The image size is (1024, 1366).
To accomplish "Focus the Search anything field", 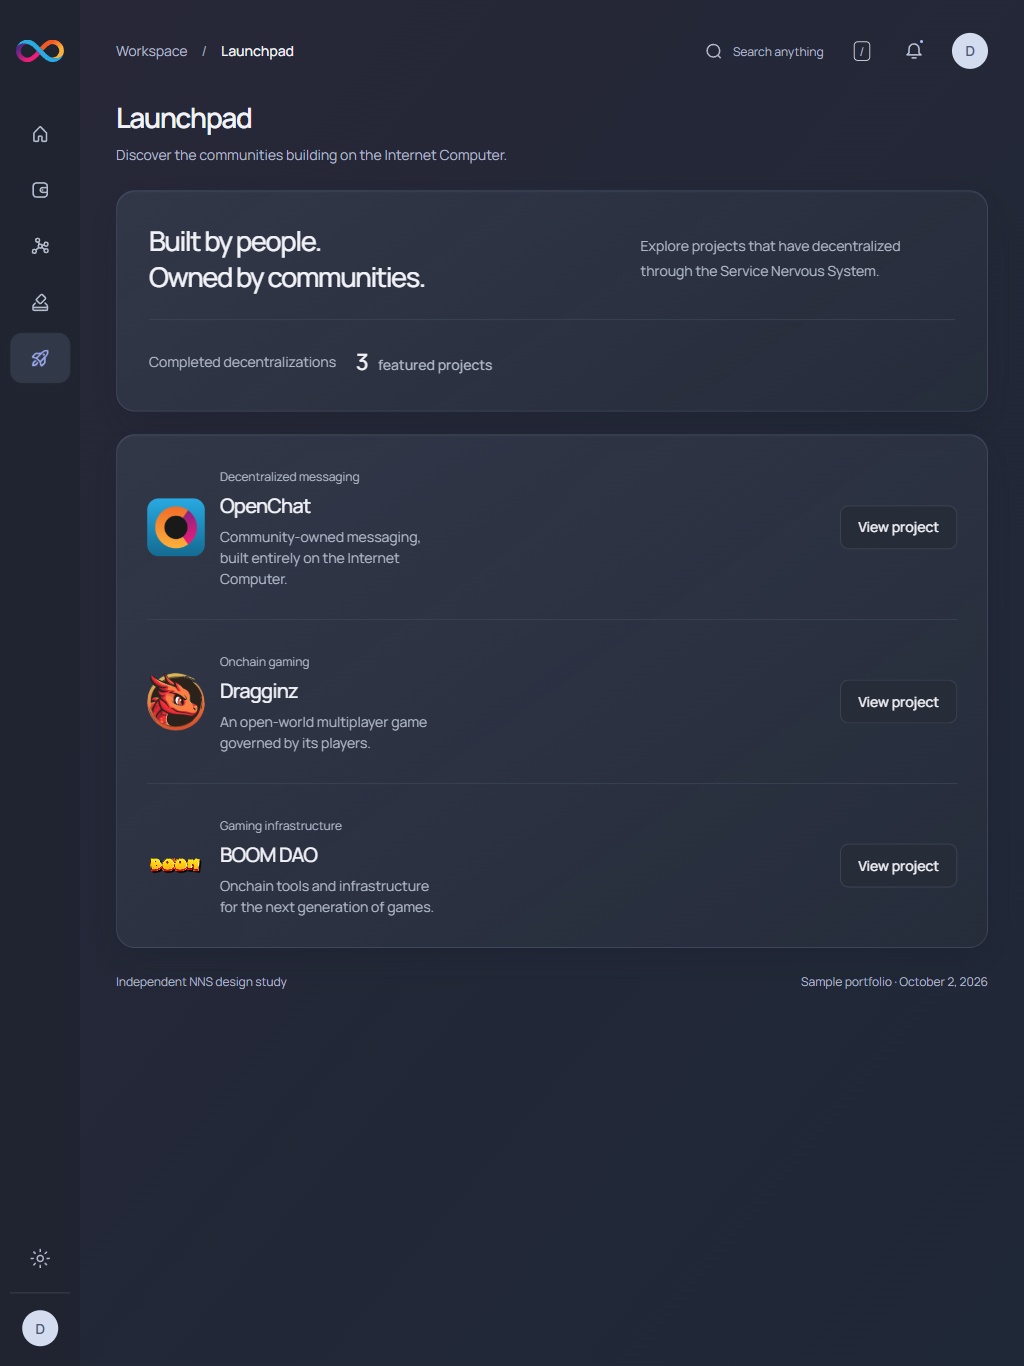I will pos(764,51).
